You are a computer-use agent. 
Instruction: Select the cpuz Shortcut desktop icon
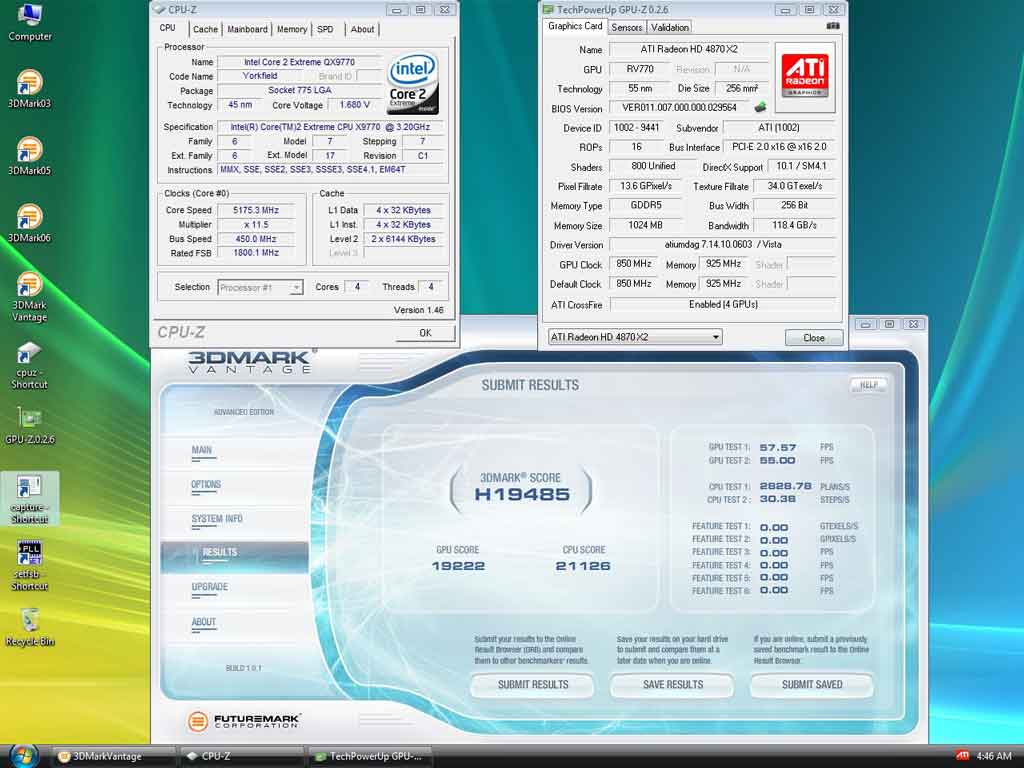tap(29, 365)
